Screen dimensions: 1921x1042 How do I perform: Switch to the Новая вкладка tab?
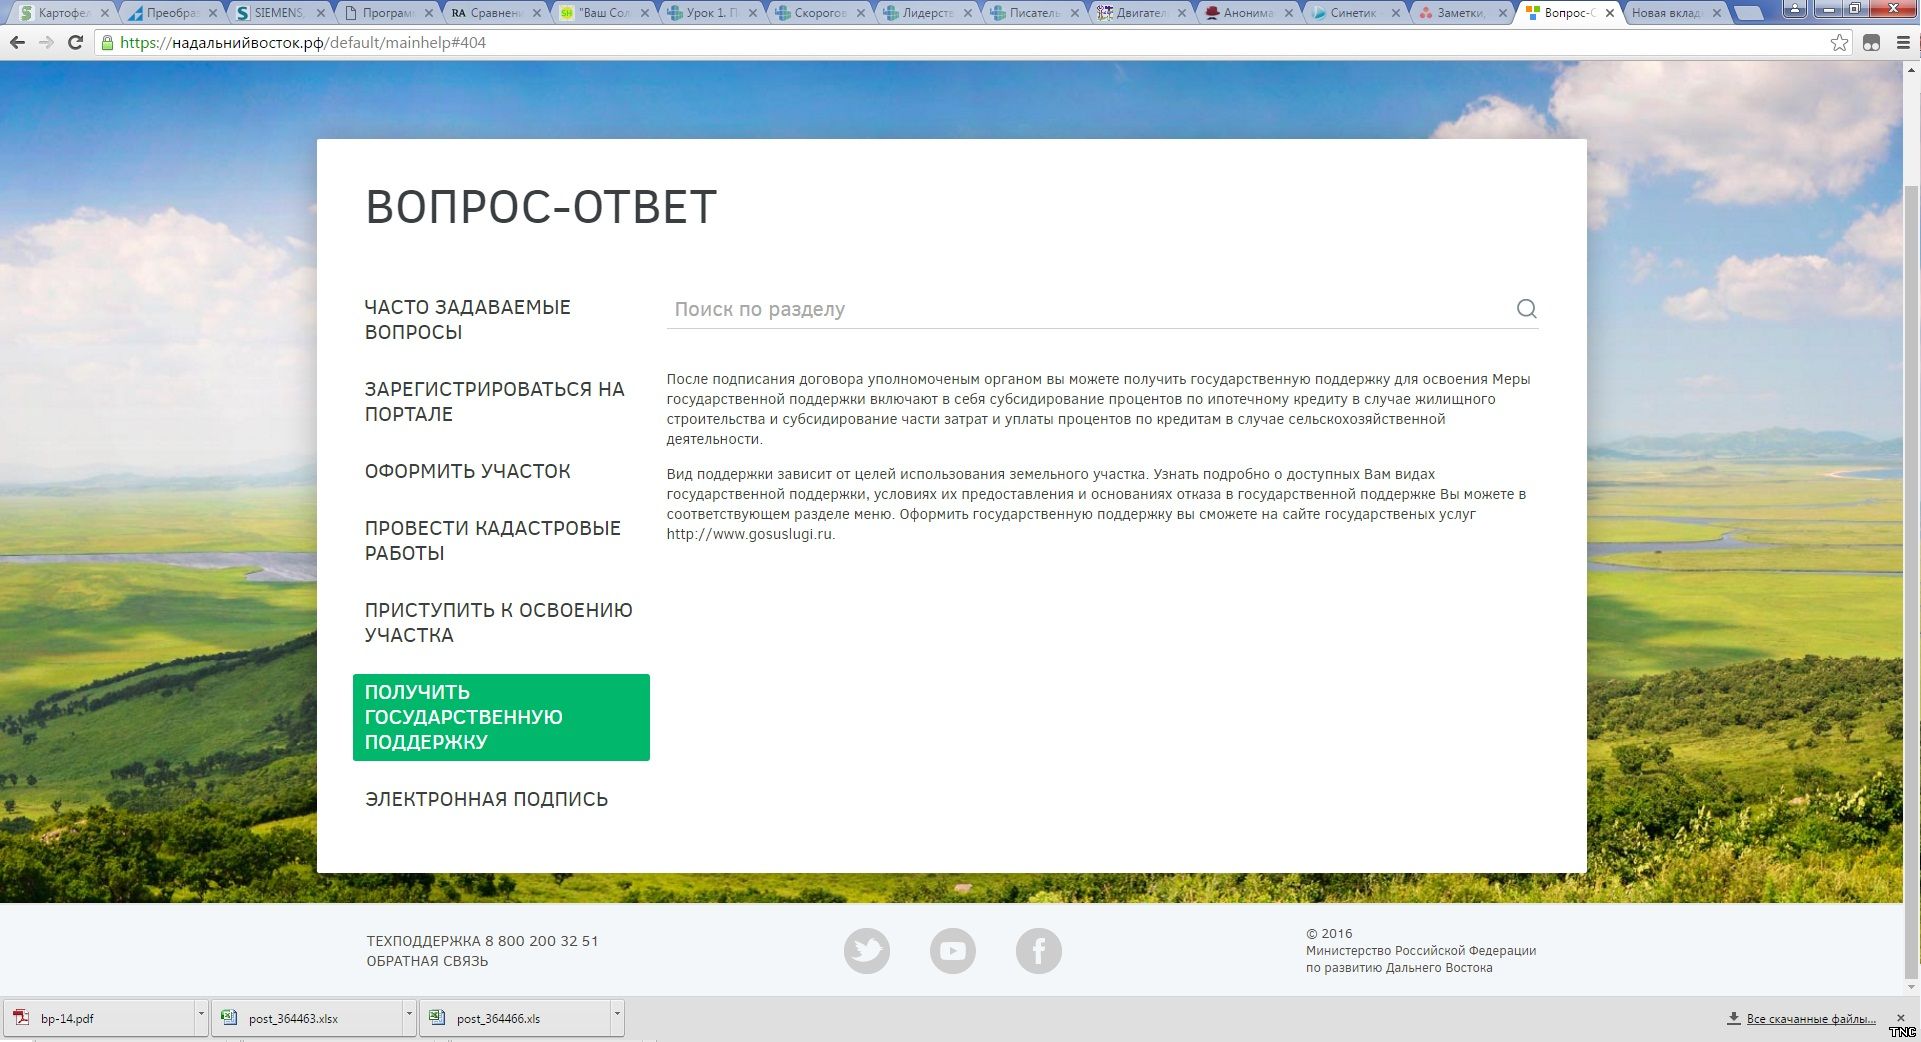click(1676, 13)
